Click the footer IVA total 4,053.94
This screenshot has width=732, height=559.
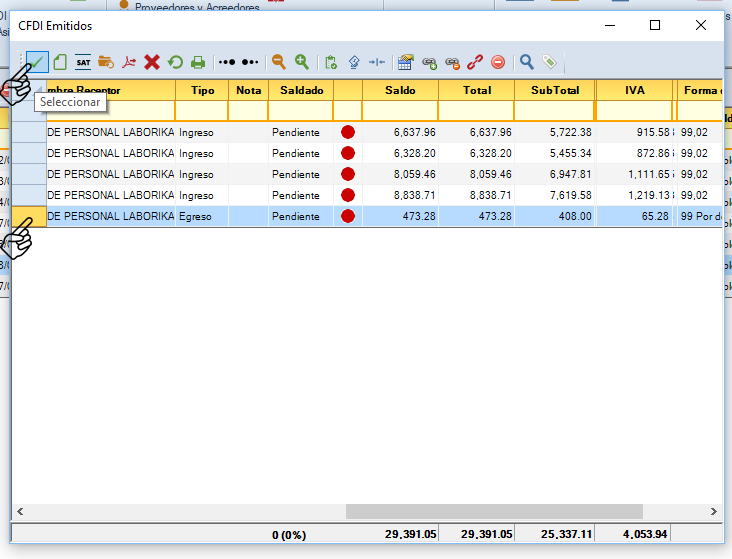(645, 534)
